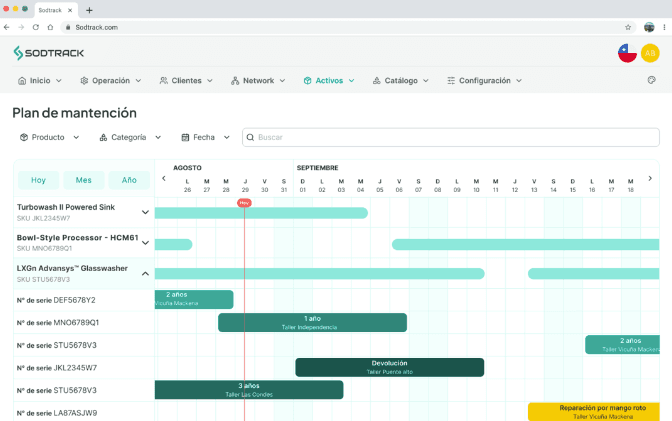Open the Operación menu
This screenshot has width=672, height=421.
point(111,81)
